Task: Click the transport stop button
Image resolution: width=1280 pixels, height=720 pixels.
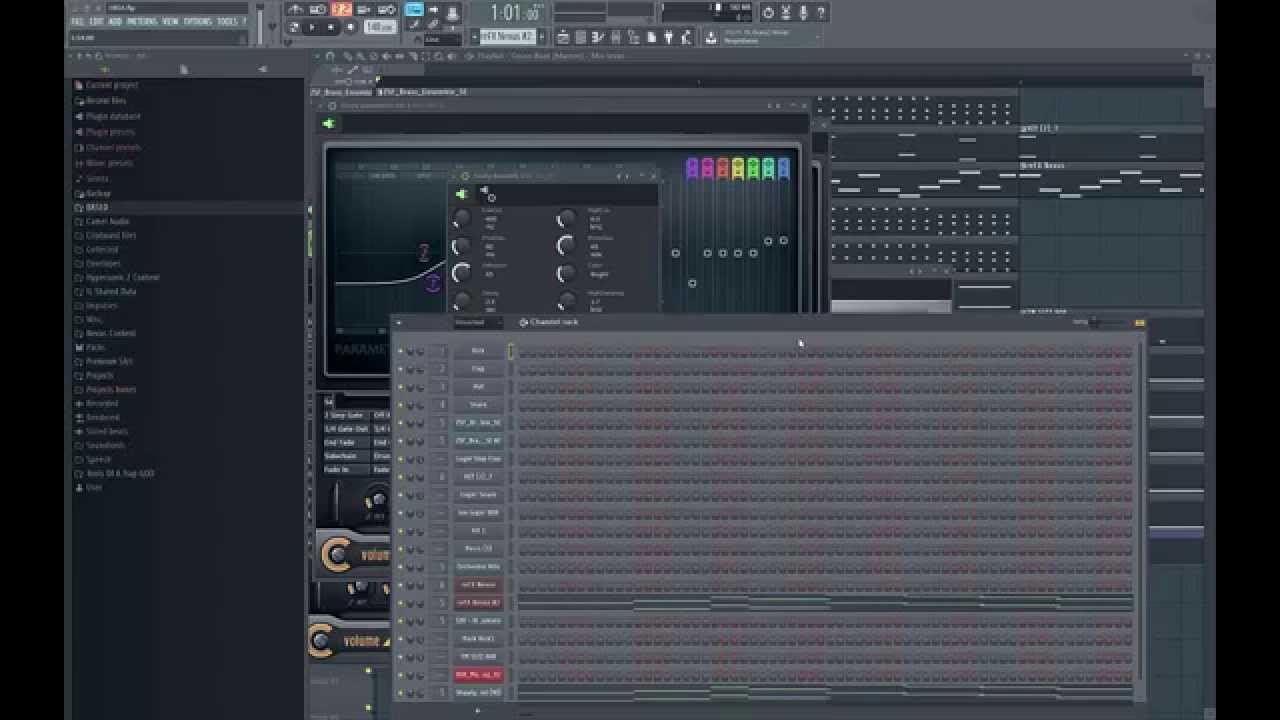Action: (331, 28)
